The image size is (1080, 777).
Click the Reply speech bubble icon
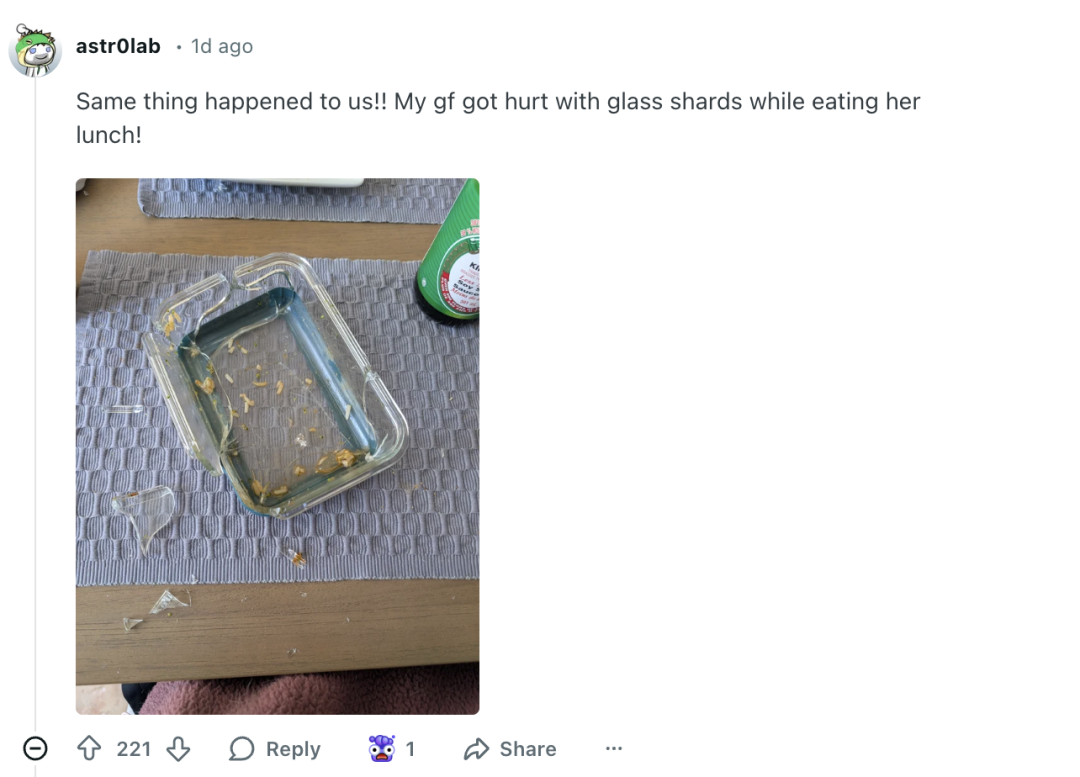click(x=242, y=749)
